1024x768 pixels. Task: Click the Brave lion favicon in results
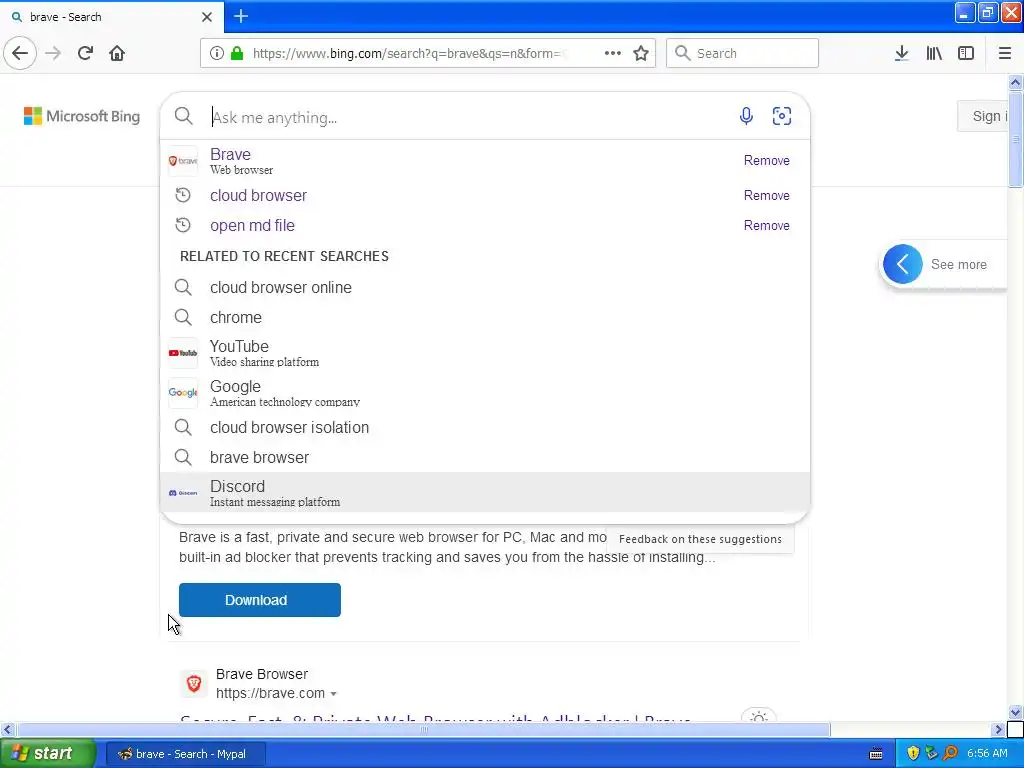point(194,684)
